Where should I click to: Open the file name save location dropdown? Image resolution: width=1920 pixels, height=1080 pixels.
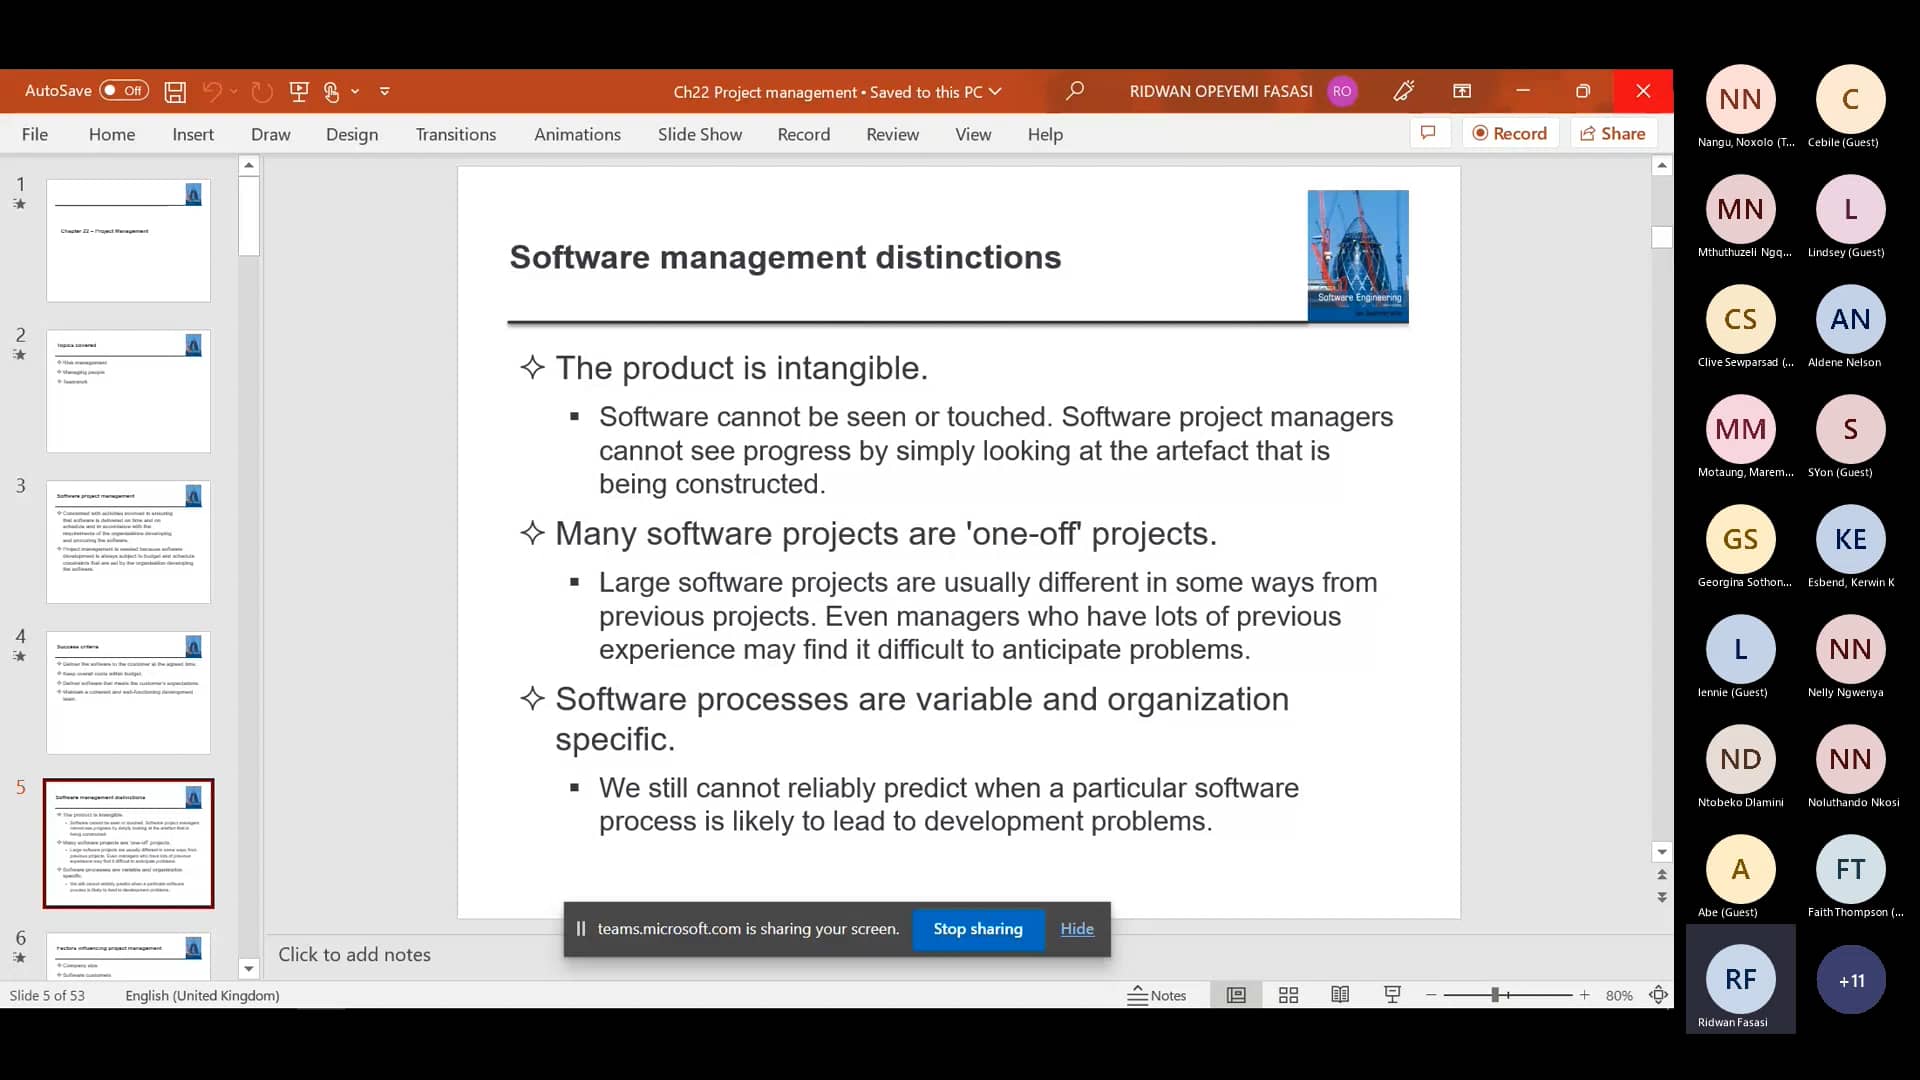click(995, 92)
